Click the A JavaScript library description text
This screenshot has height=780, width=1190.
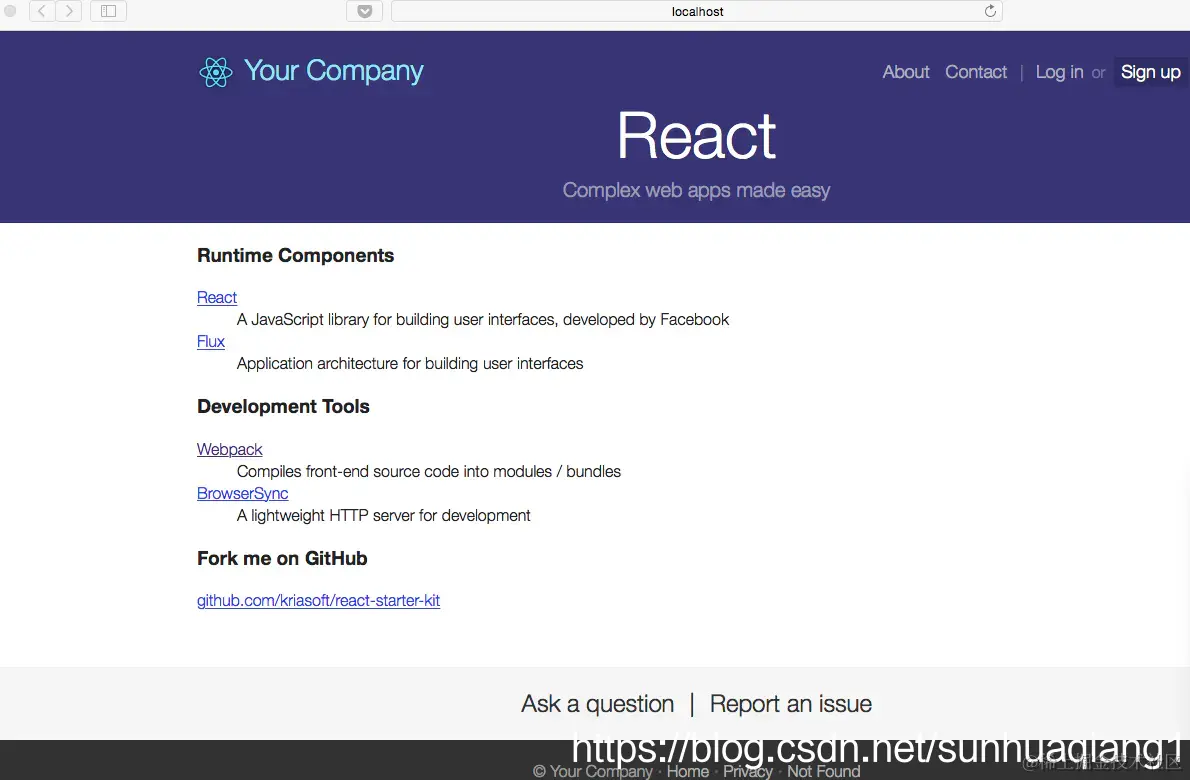[483, 320]
